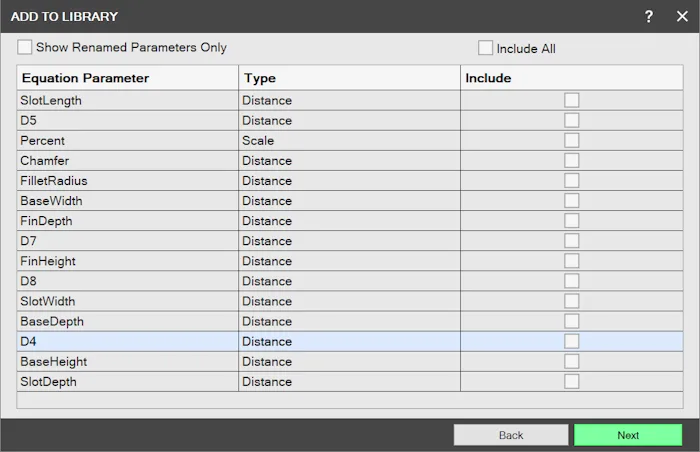Image resolution: width=700 pixels, height=452 pixels.
Task: Click Distance type cell in Chamfer row
Action: pos(350,160)
